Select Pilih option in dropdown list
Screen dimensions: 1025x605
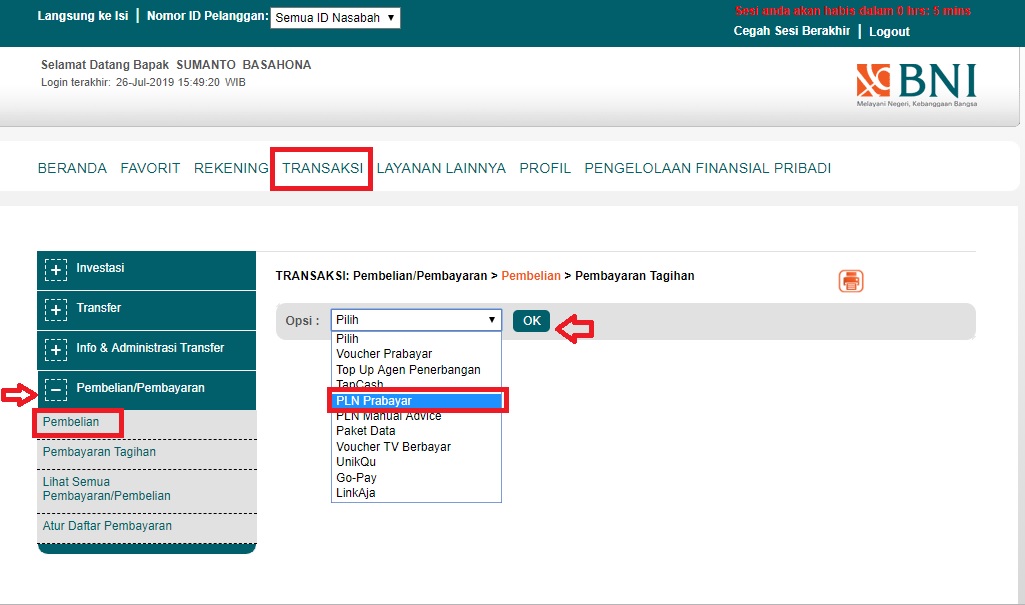[x=416, y=338]
